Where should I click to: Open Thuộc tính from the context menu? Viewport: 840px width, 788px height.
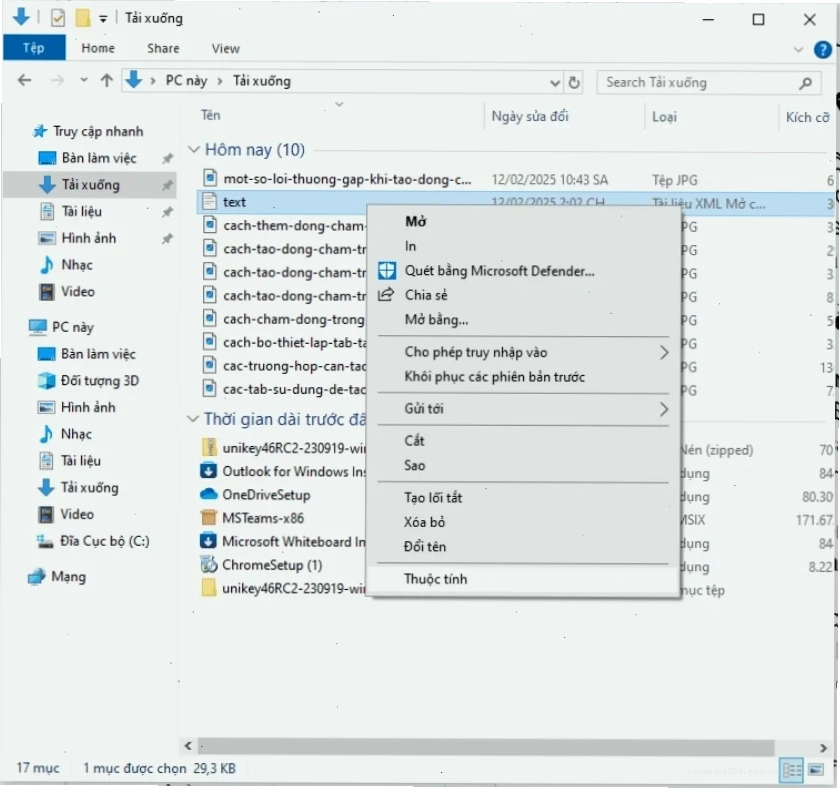pyautogui.click(x=523, y=579)
